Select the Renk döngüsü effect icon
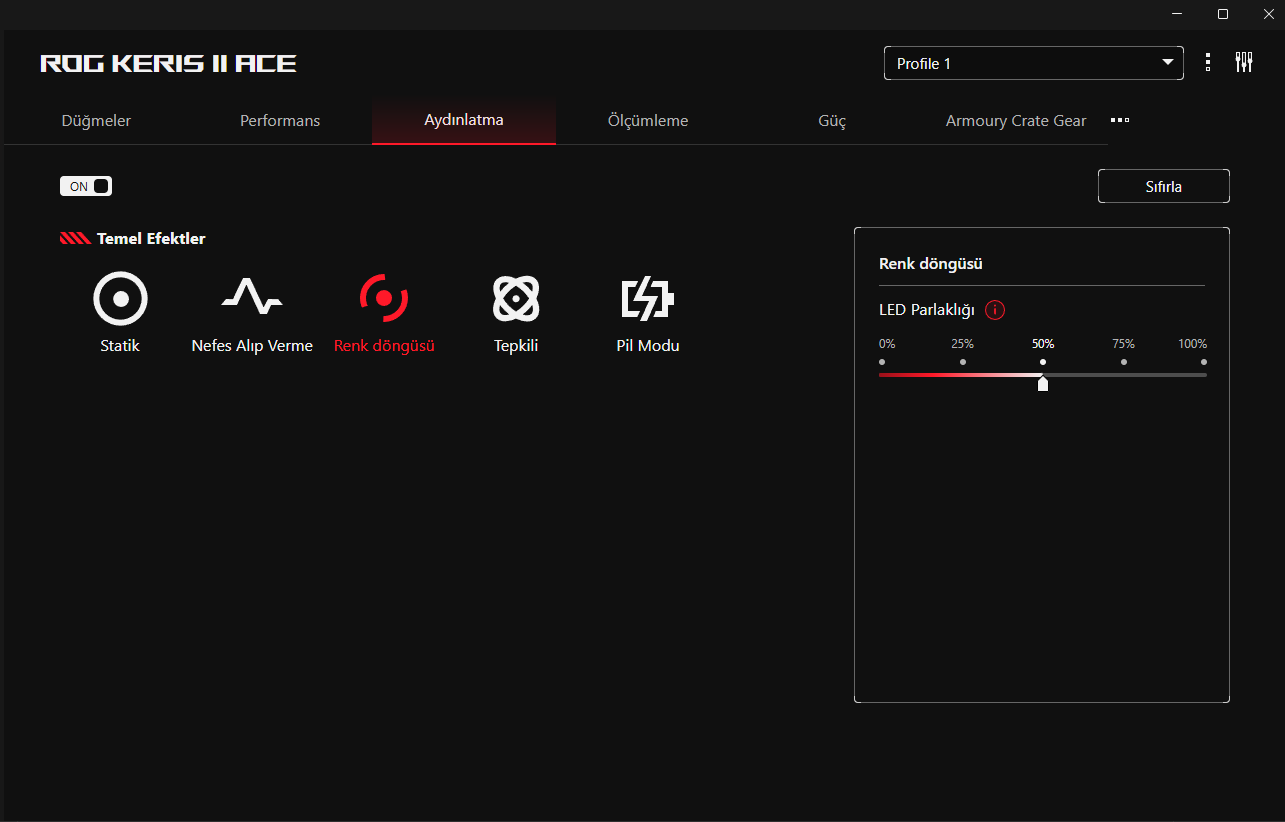1285x822 pixels. 384,298
